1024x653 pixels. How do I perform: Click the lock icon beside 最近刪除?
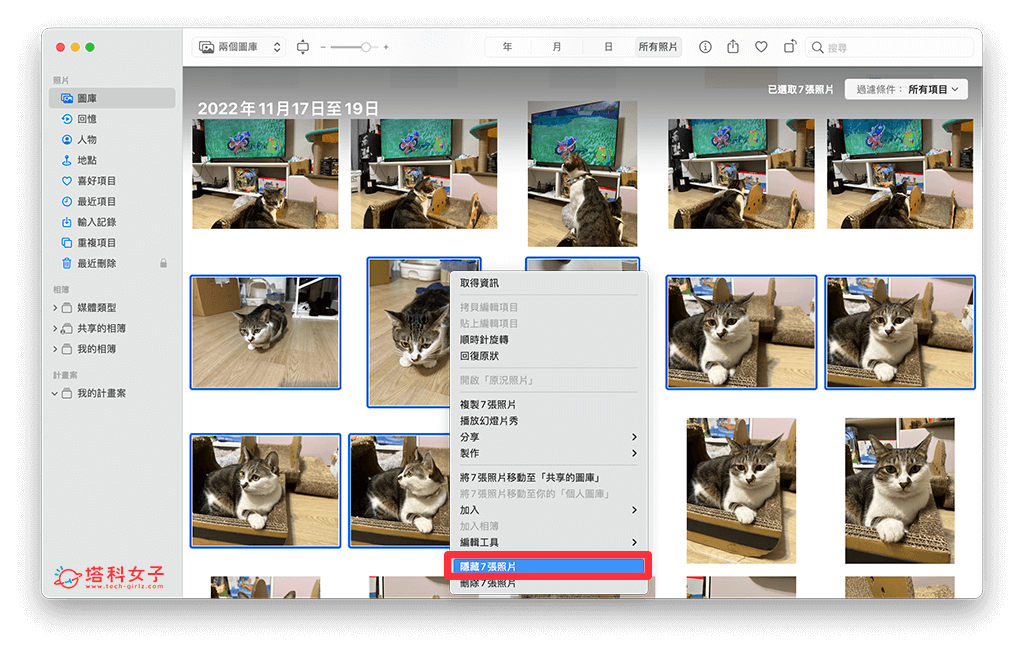[x=163, y=263]
